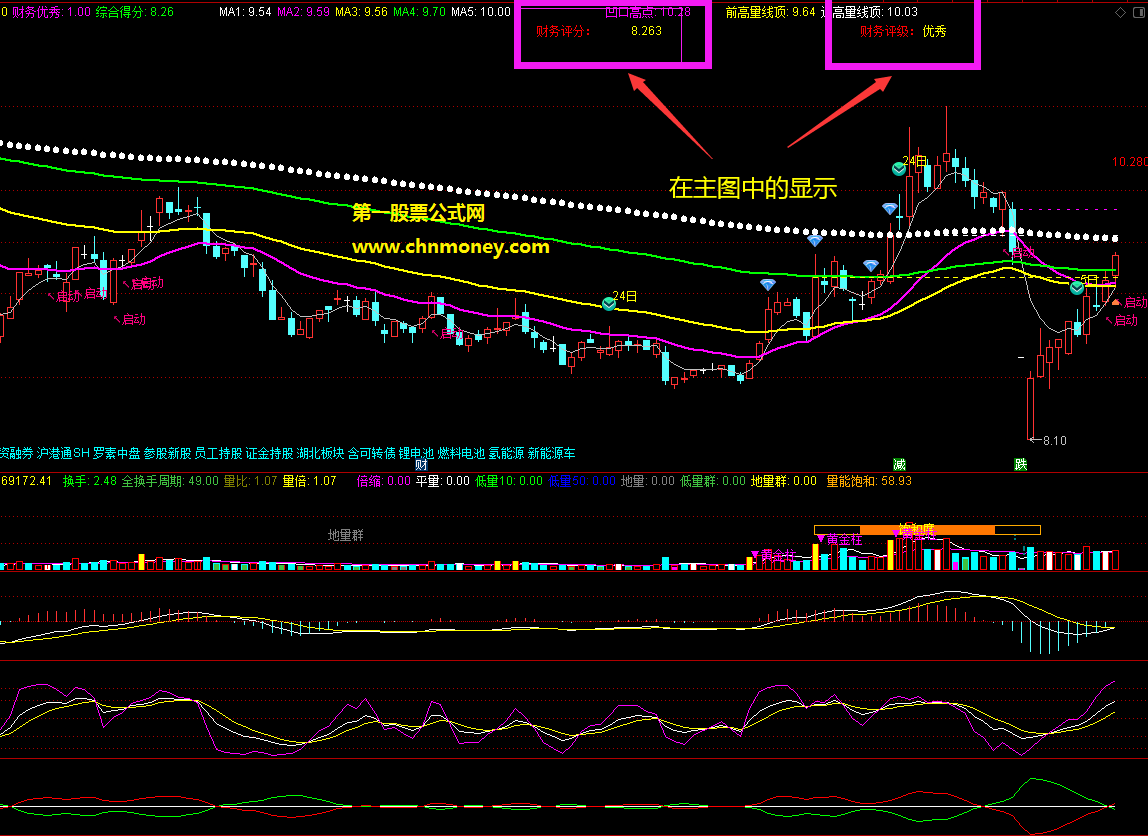This screenshot has height=836, width=1148.
Task: Click the 平量: 0.00 value
Action: point(443,481)
